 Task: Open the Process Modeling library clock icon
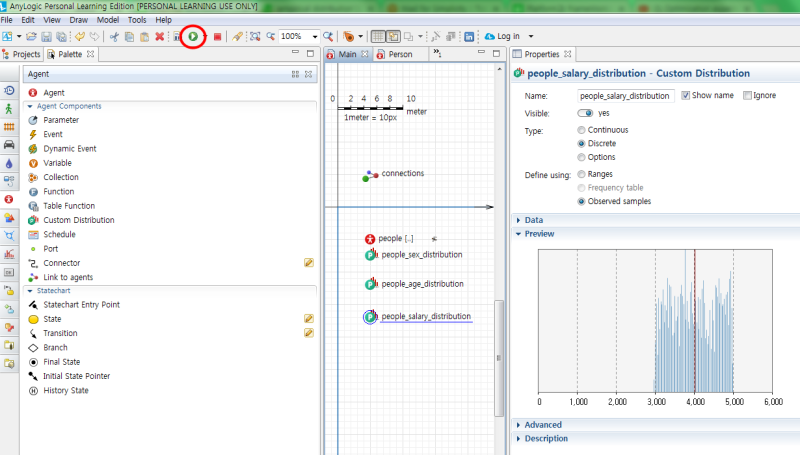click(9, 91)
